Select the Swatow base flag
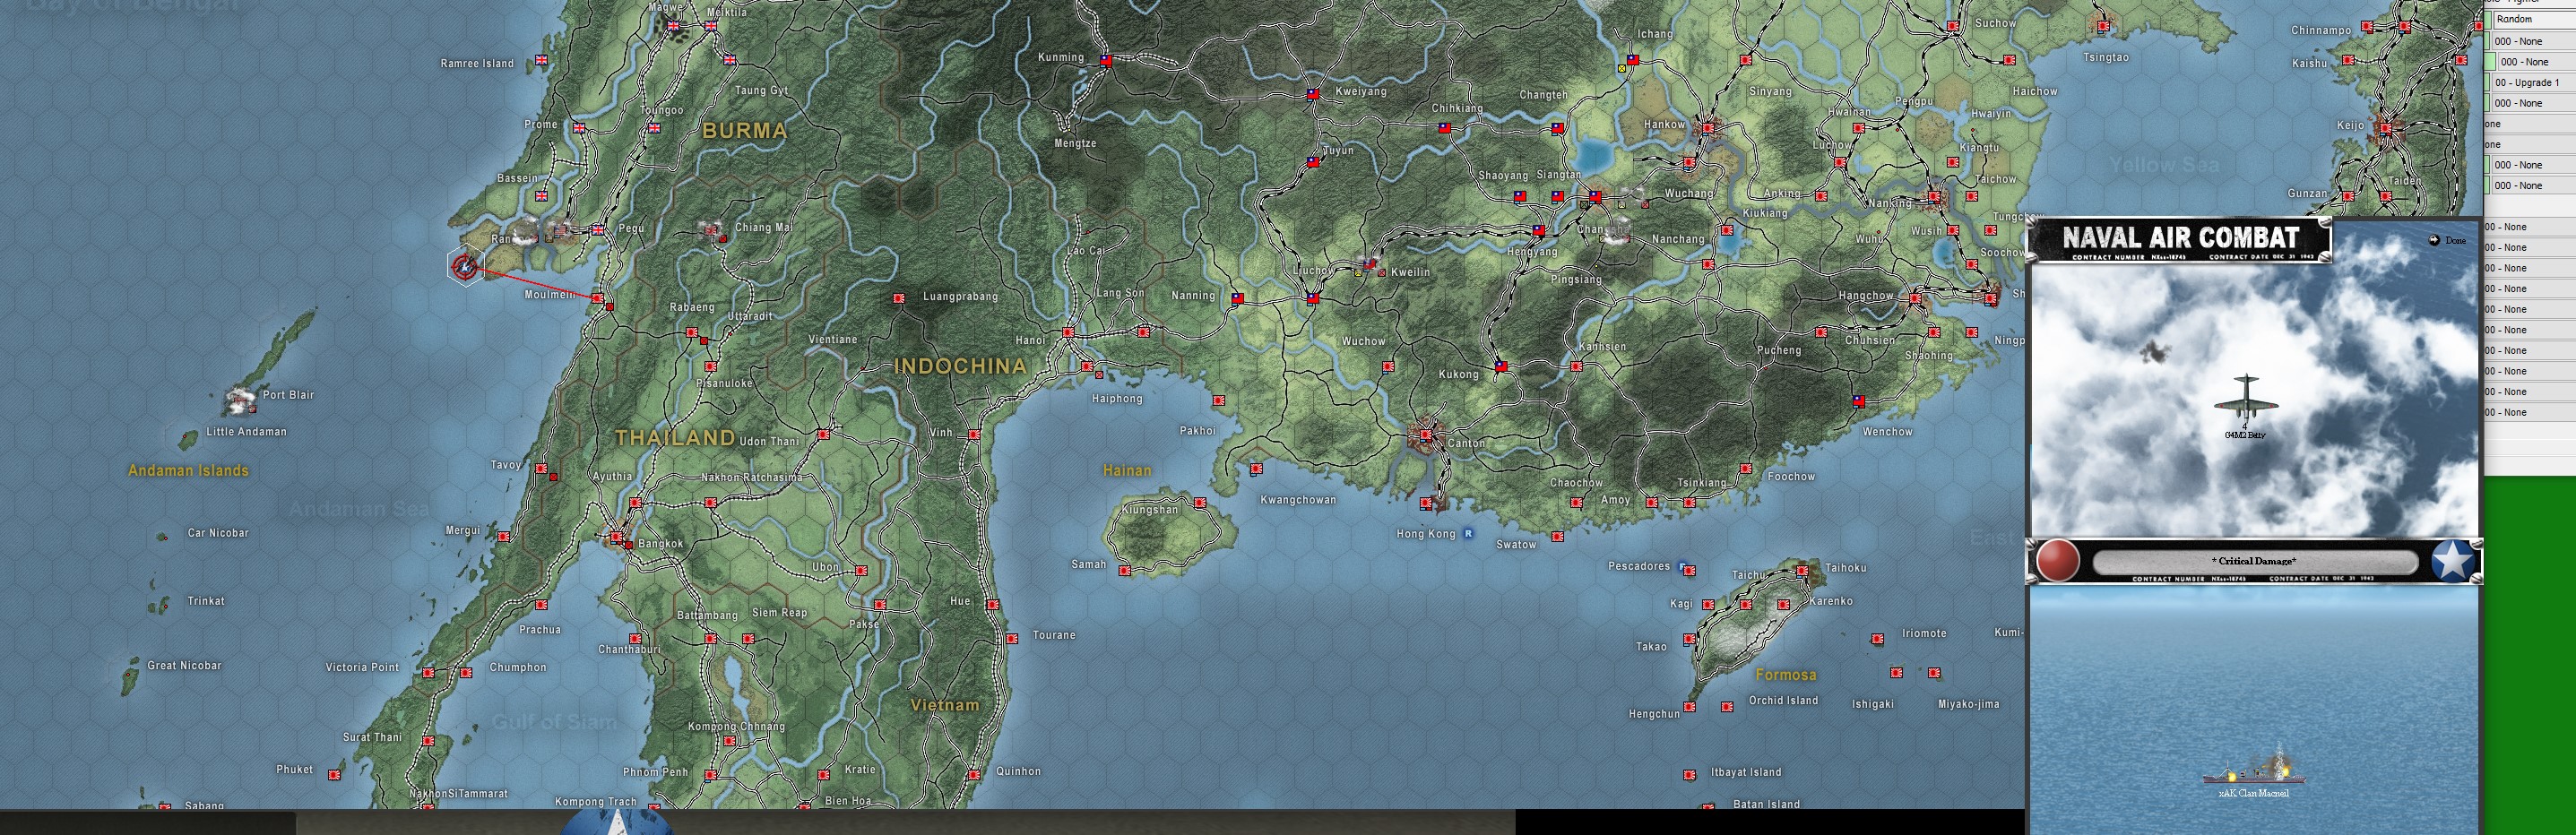Viewport: 2576px width, 835px height. click(1557, 537)
